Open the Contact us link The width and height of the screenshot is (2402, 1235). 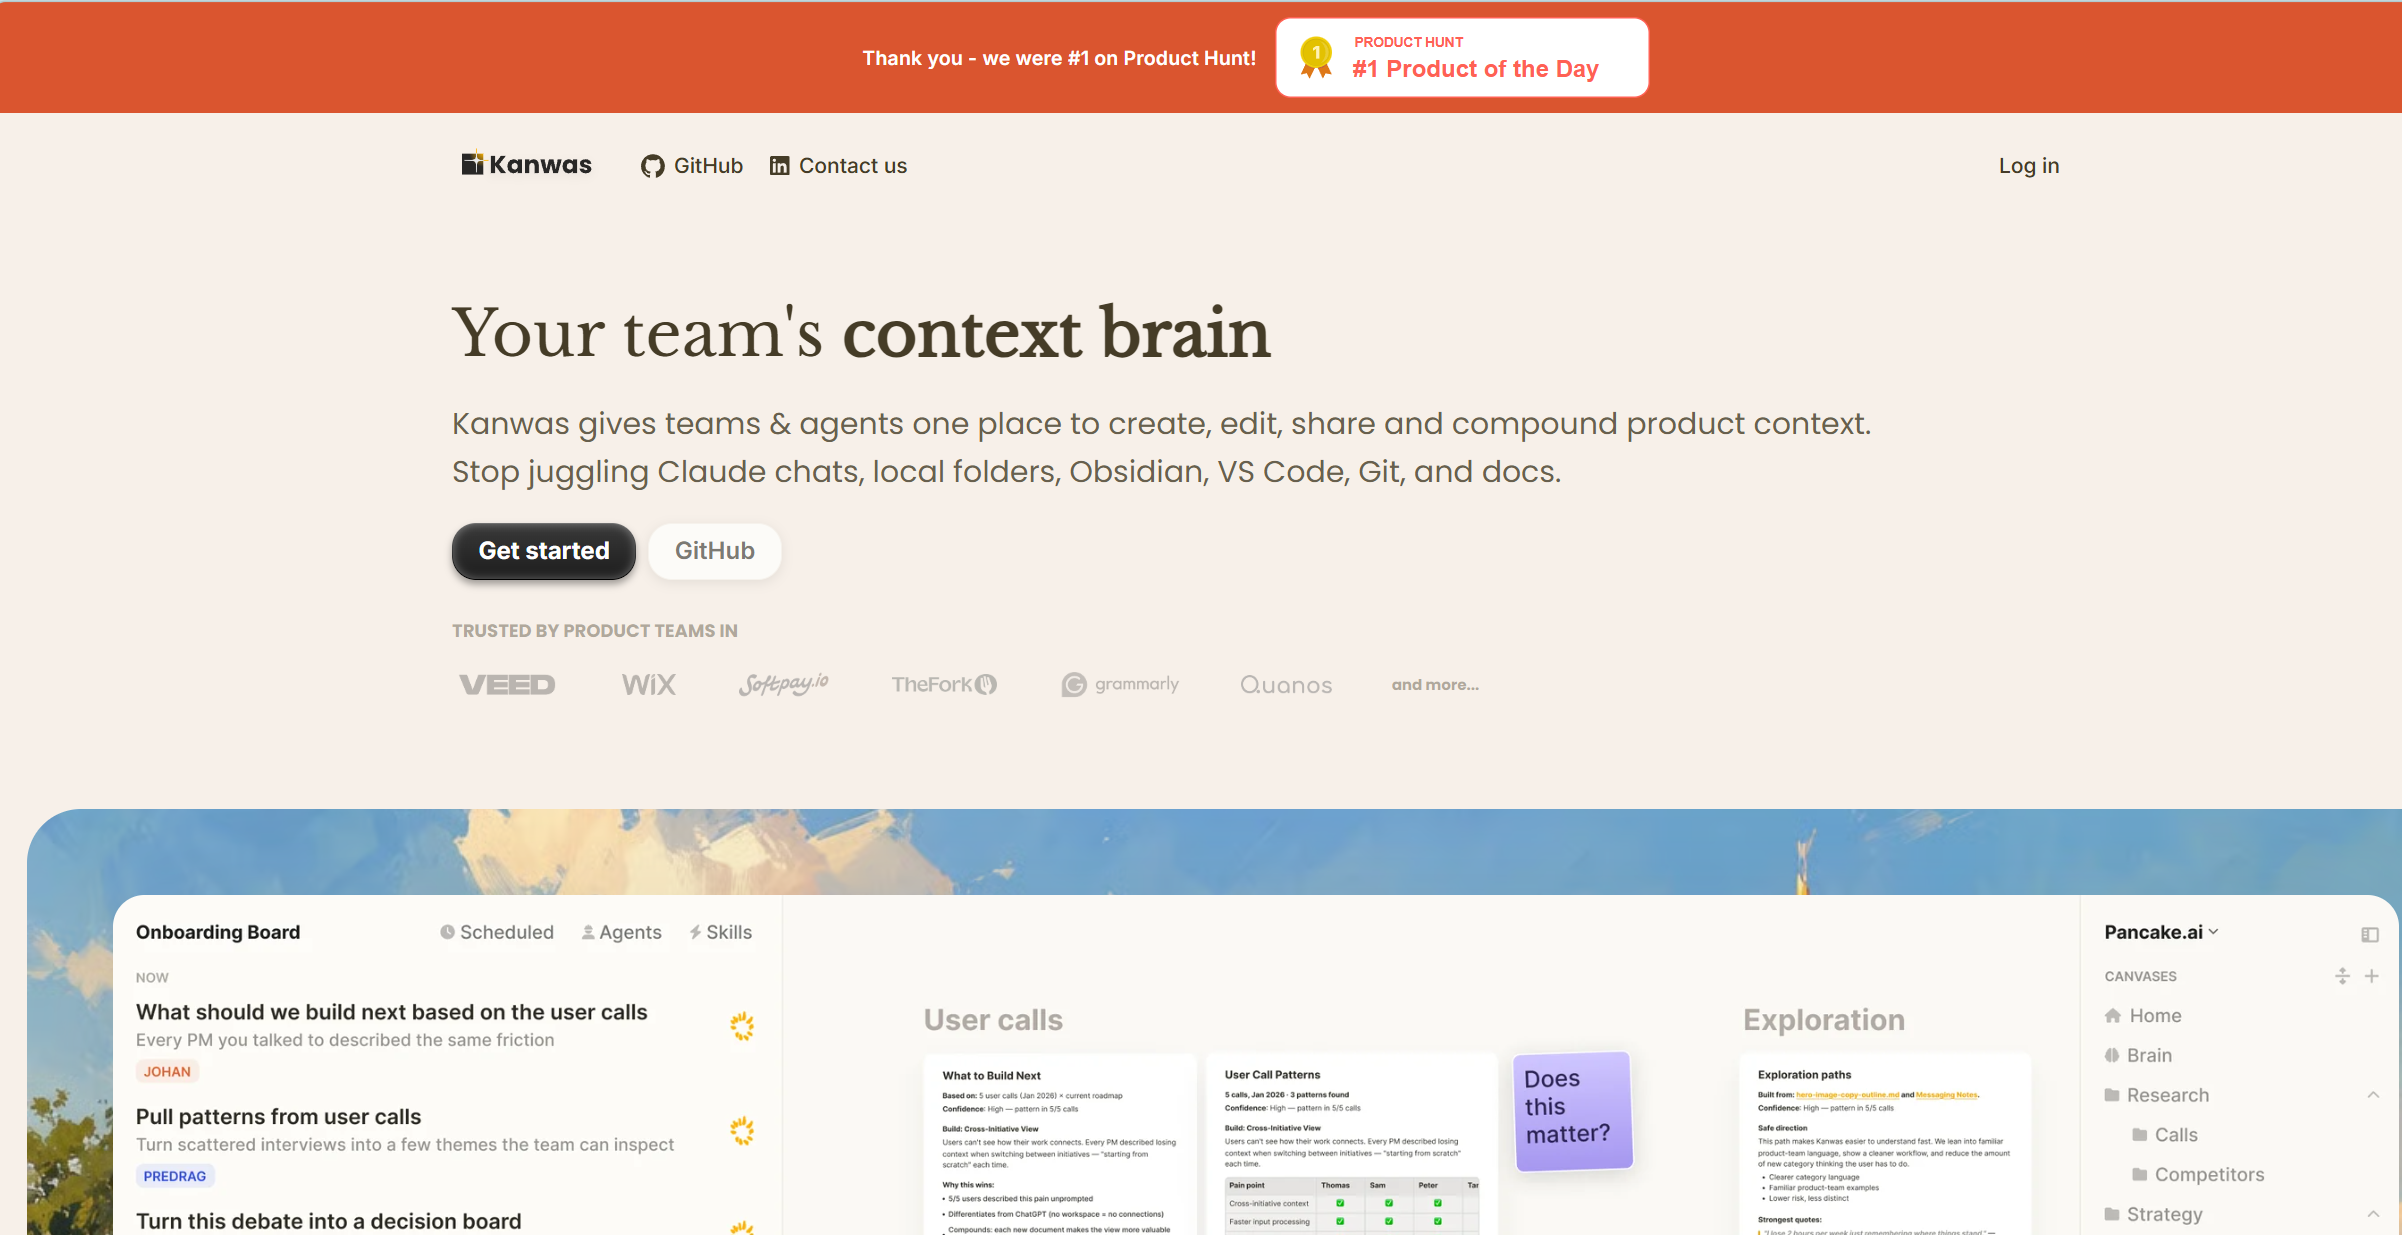[x=838, y=166]
